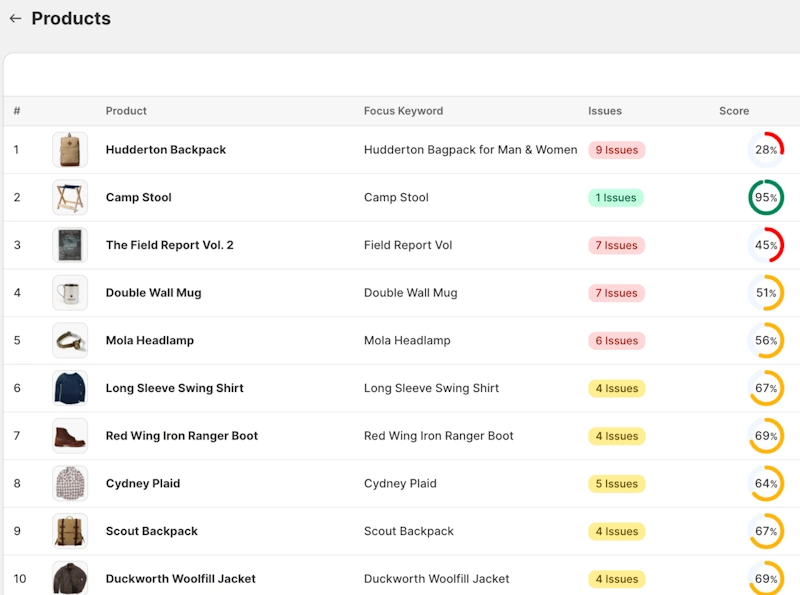This screenshot has width=800, height=595.
Task: Click the Issues column header
Action: click(605, 111)
